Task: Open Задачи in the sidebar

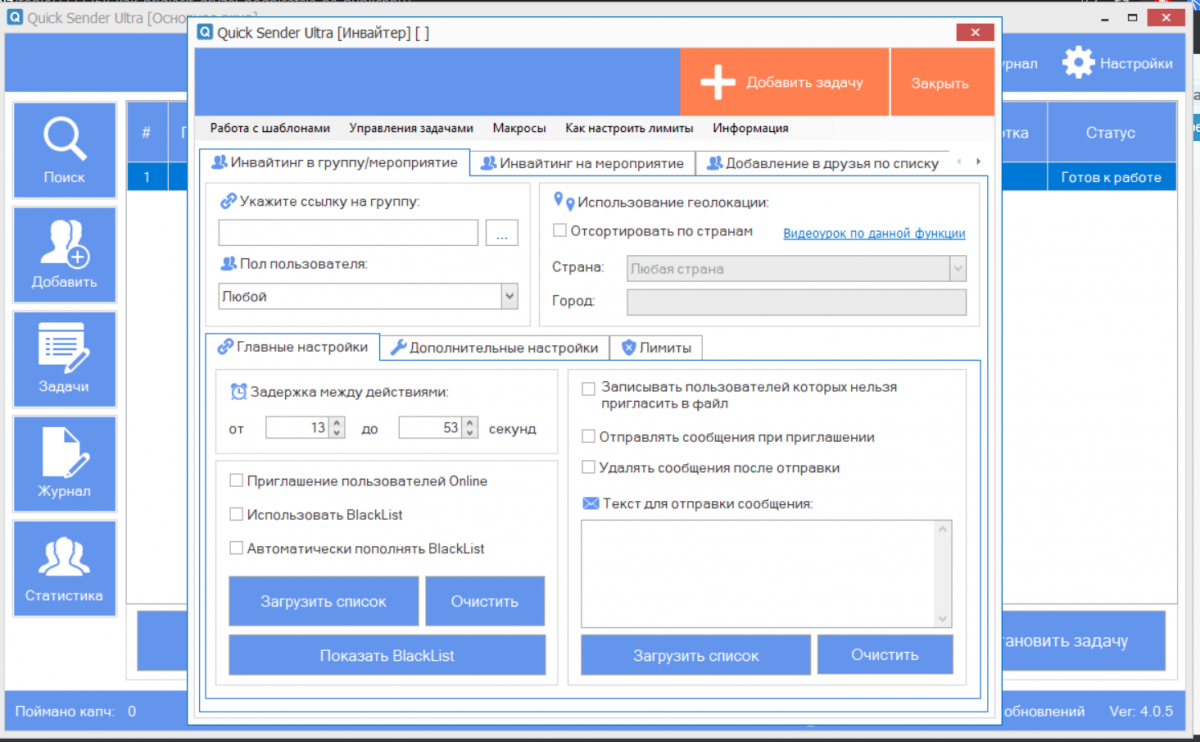Action: [x=64, y=360]
